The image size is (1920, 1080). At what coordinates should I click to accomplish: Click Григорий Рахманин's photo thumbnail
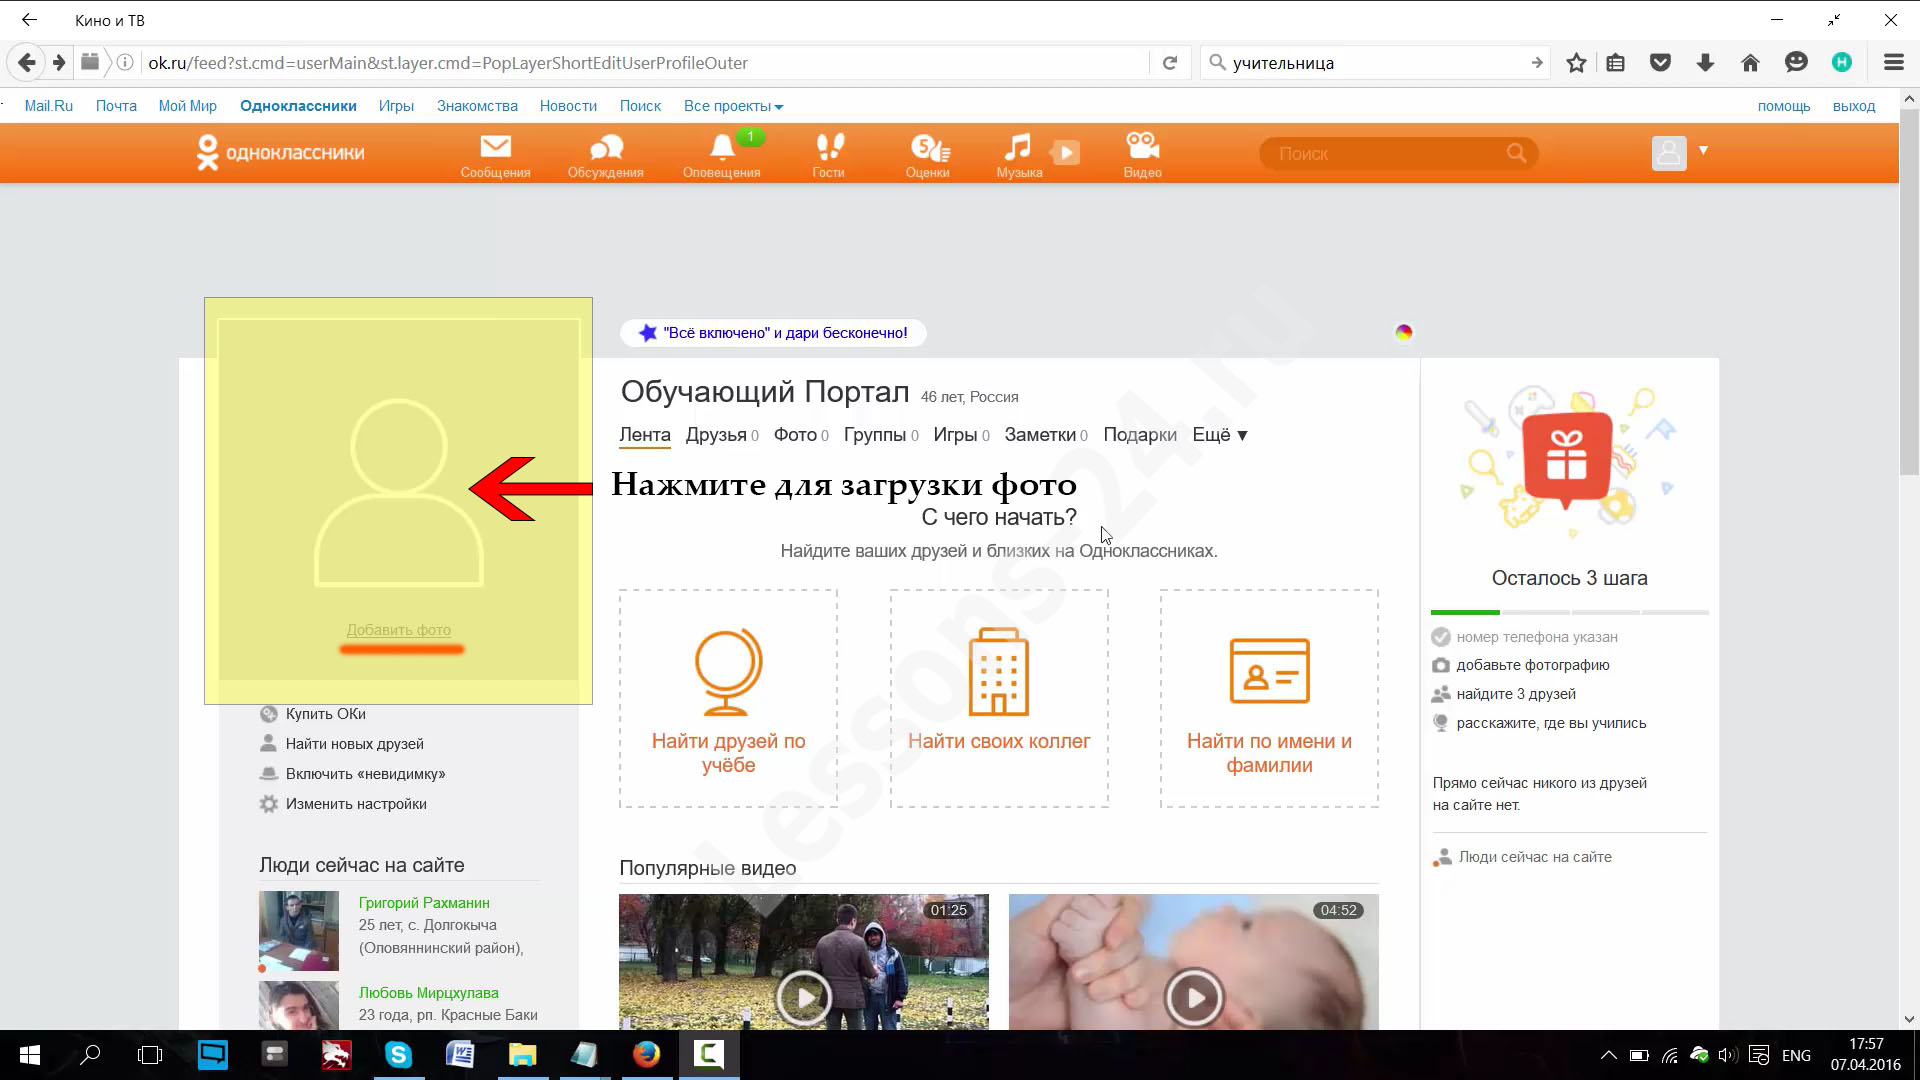click(298, 931)
